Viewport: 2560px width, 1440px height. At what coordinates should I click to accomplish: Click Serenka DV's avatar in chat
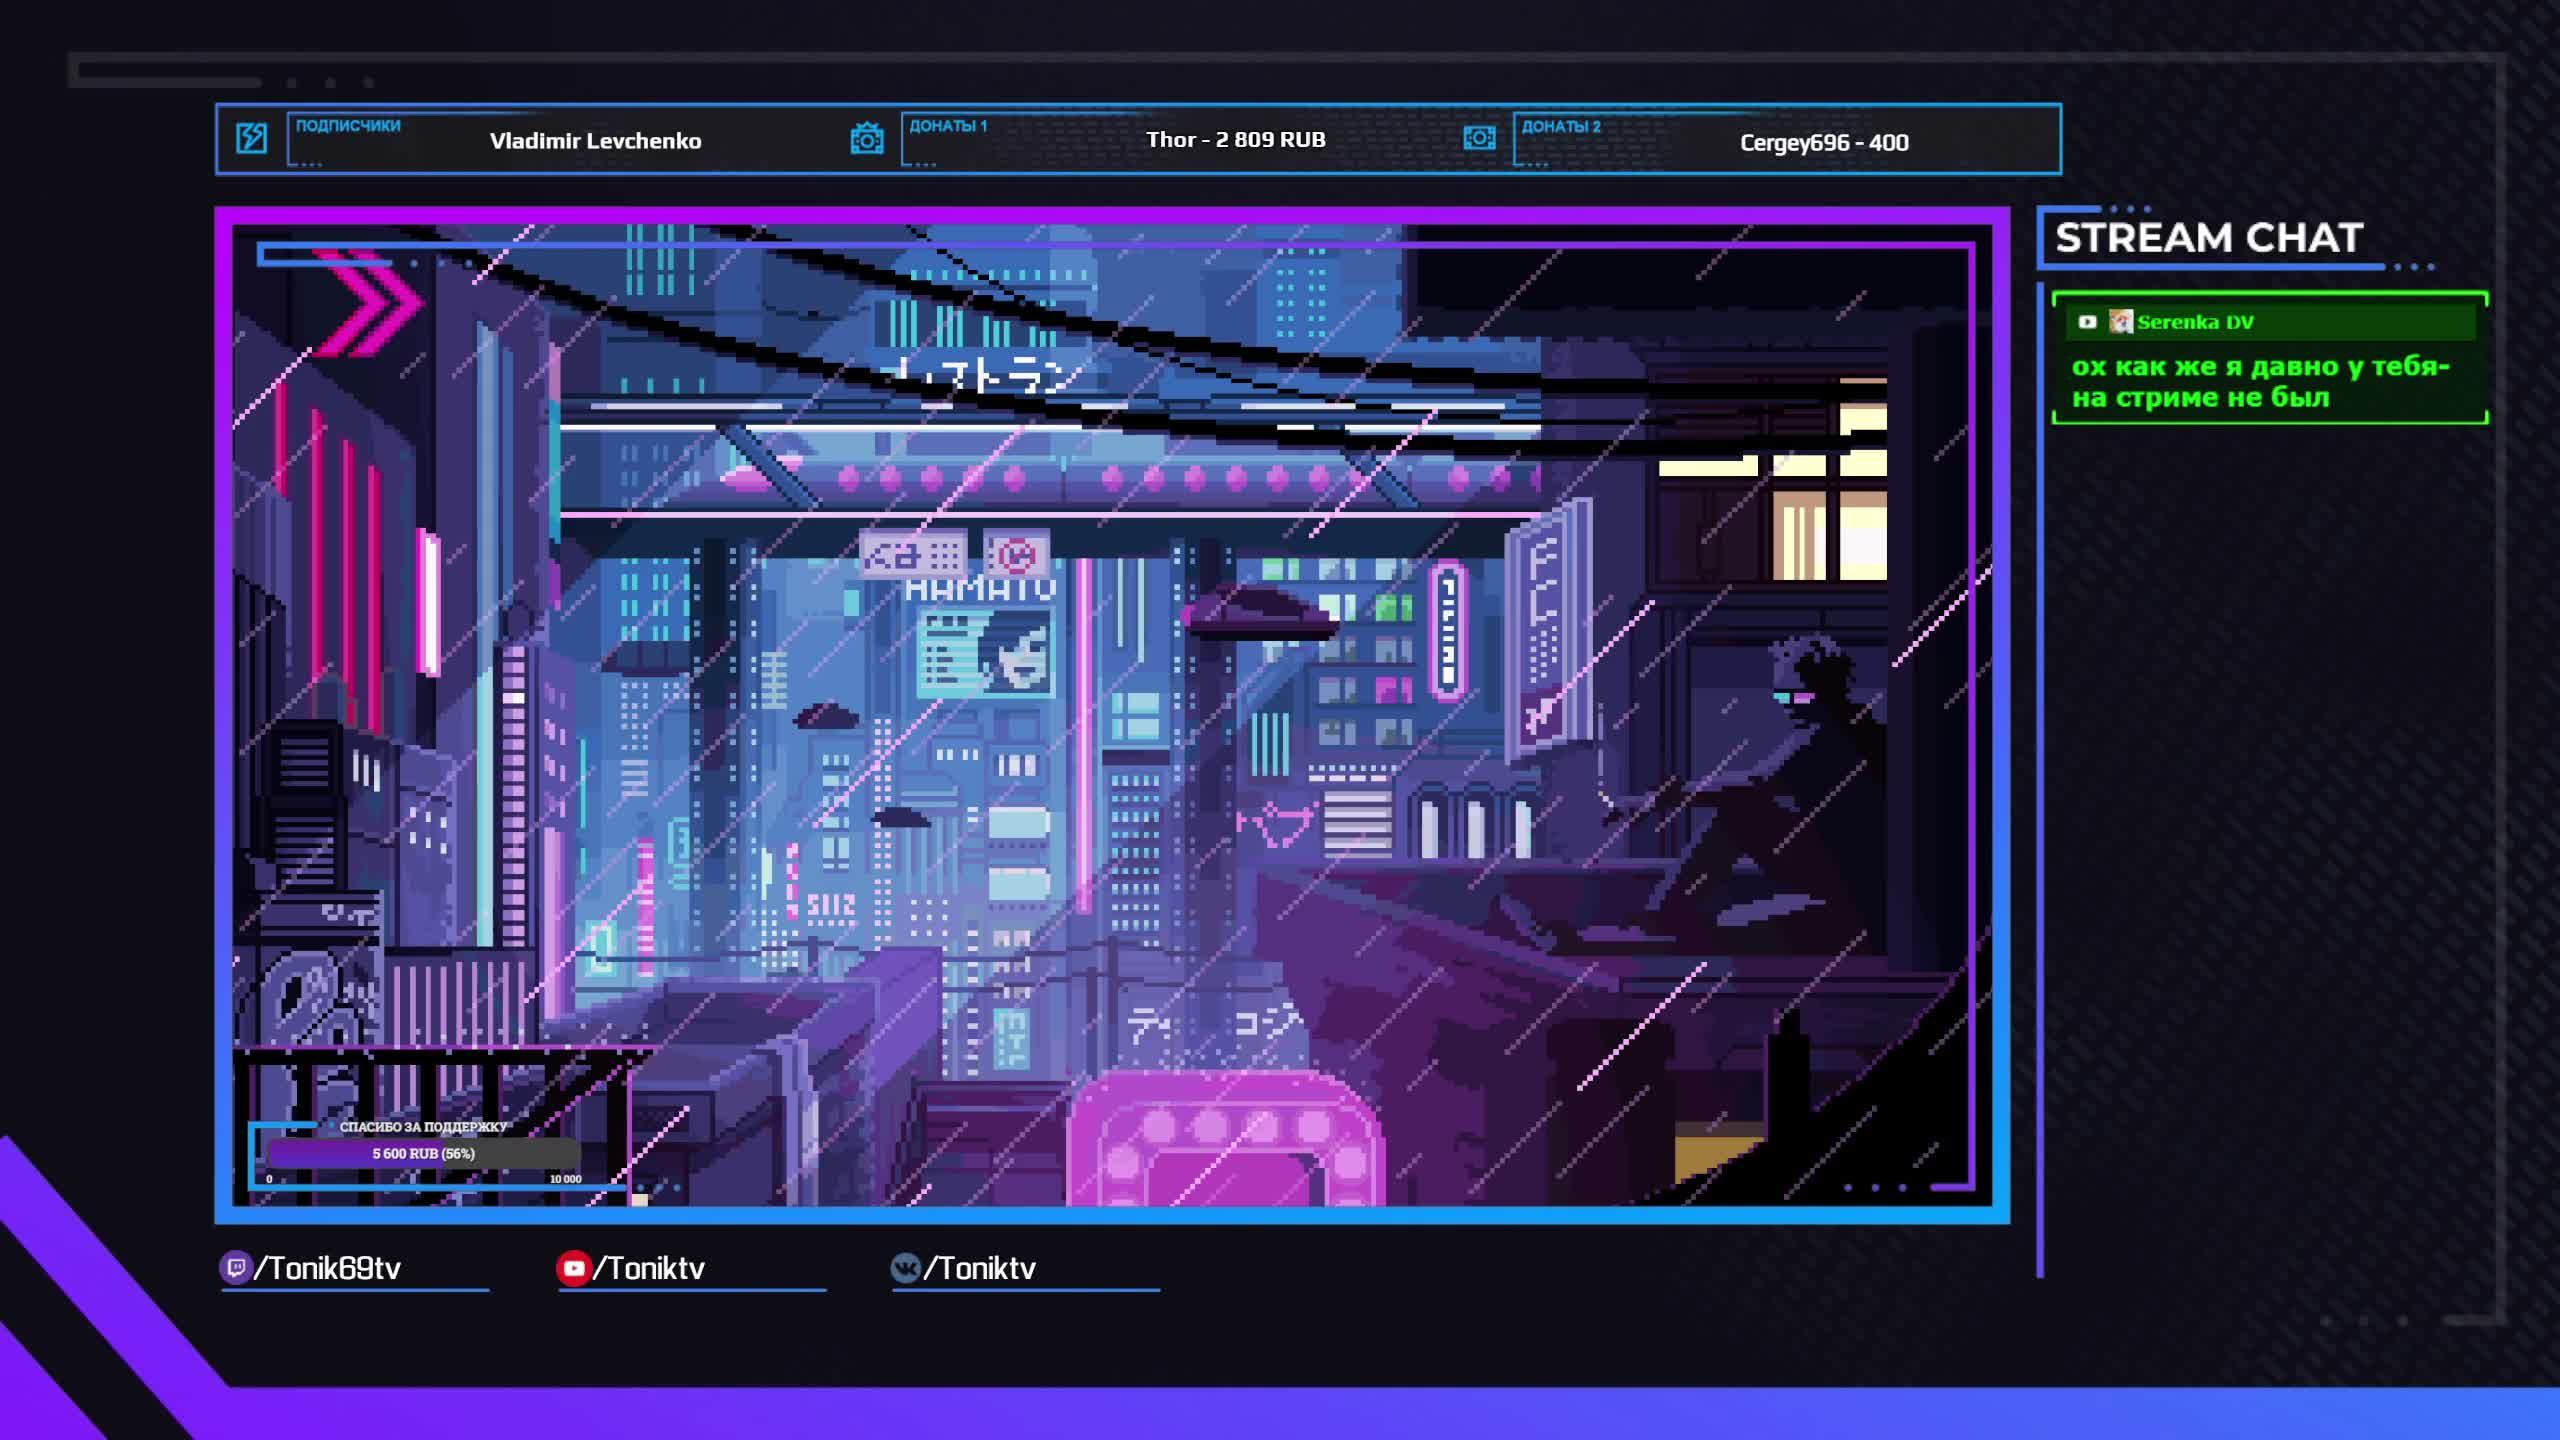2120,322
